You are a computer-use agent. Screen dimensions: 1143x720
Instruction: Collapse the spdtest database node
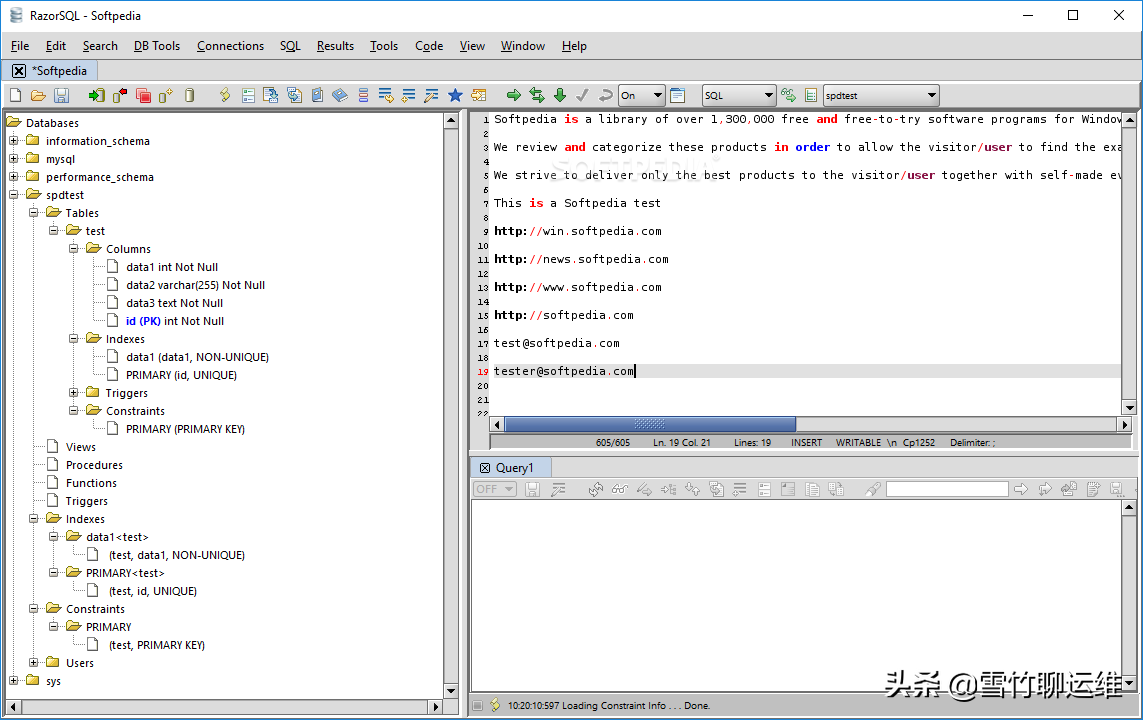[x=14, y=195]
